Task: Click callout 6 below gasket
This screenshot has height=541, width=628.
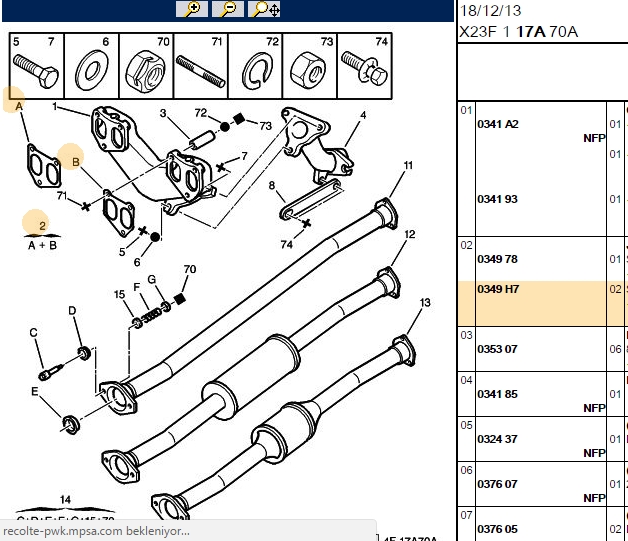Action: 137,262
